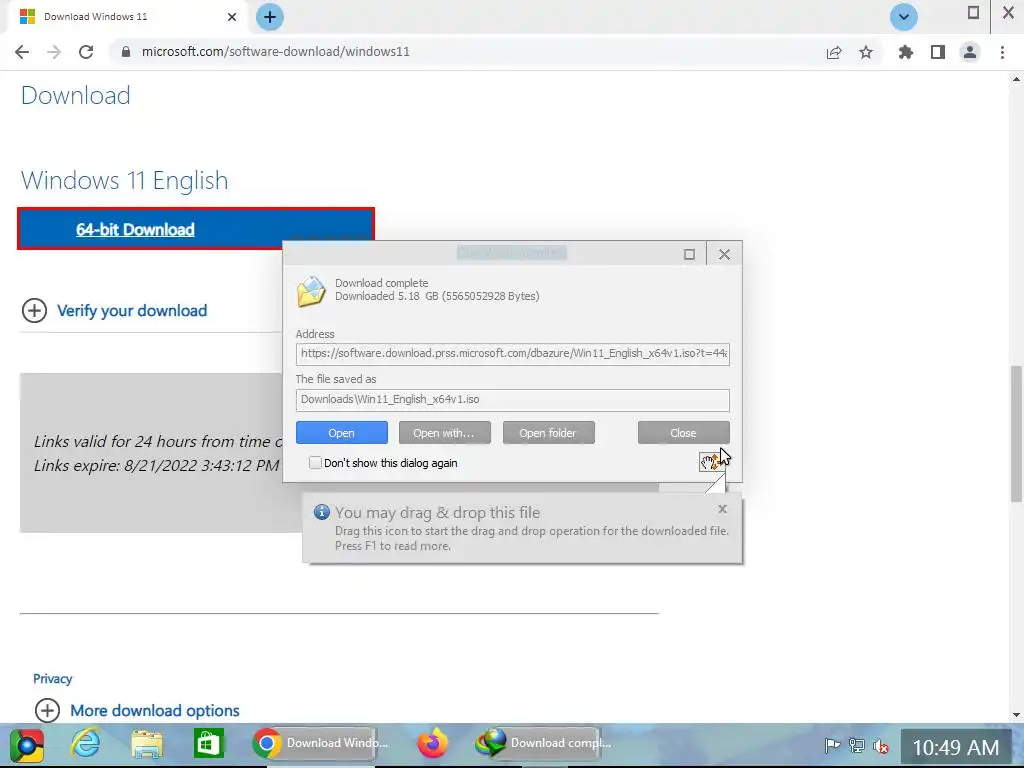Click the page vertical scrollbar thumb
The height and width of the screenshot is (768, 1024).
(x=1016, y=433)
